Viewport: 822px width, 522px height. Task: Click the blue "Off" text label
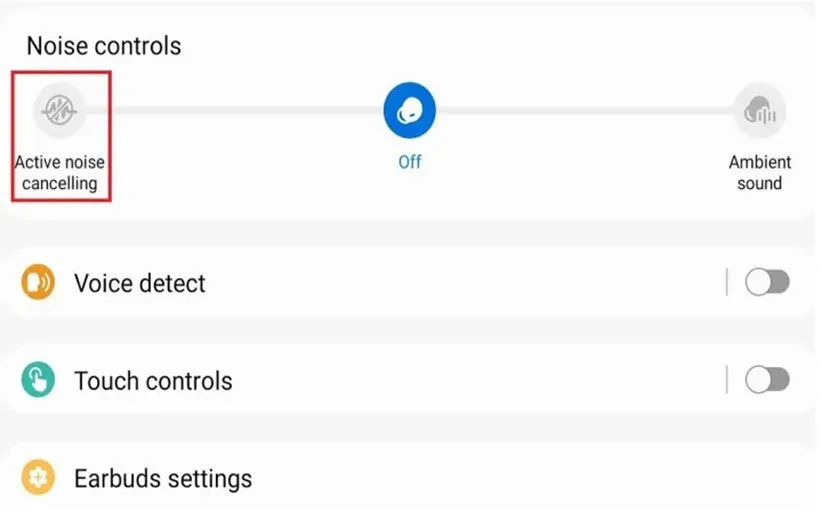(x=410, y=162)
